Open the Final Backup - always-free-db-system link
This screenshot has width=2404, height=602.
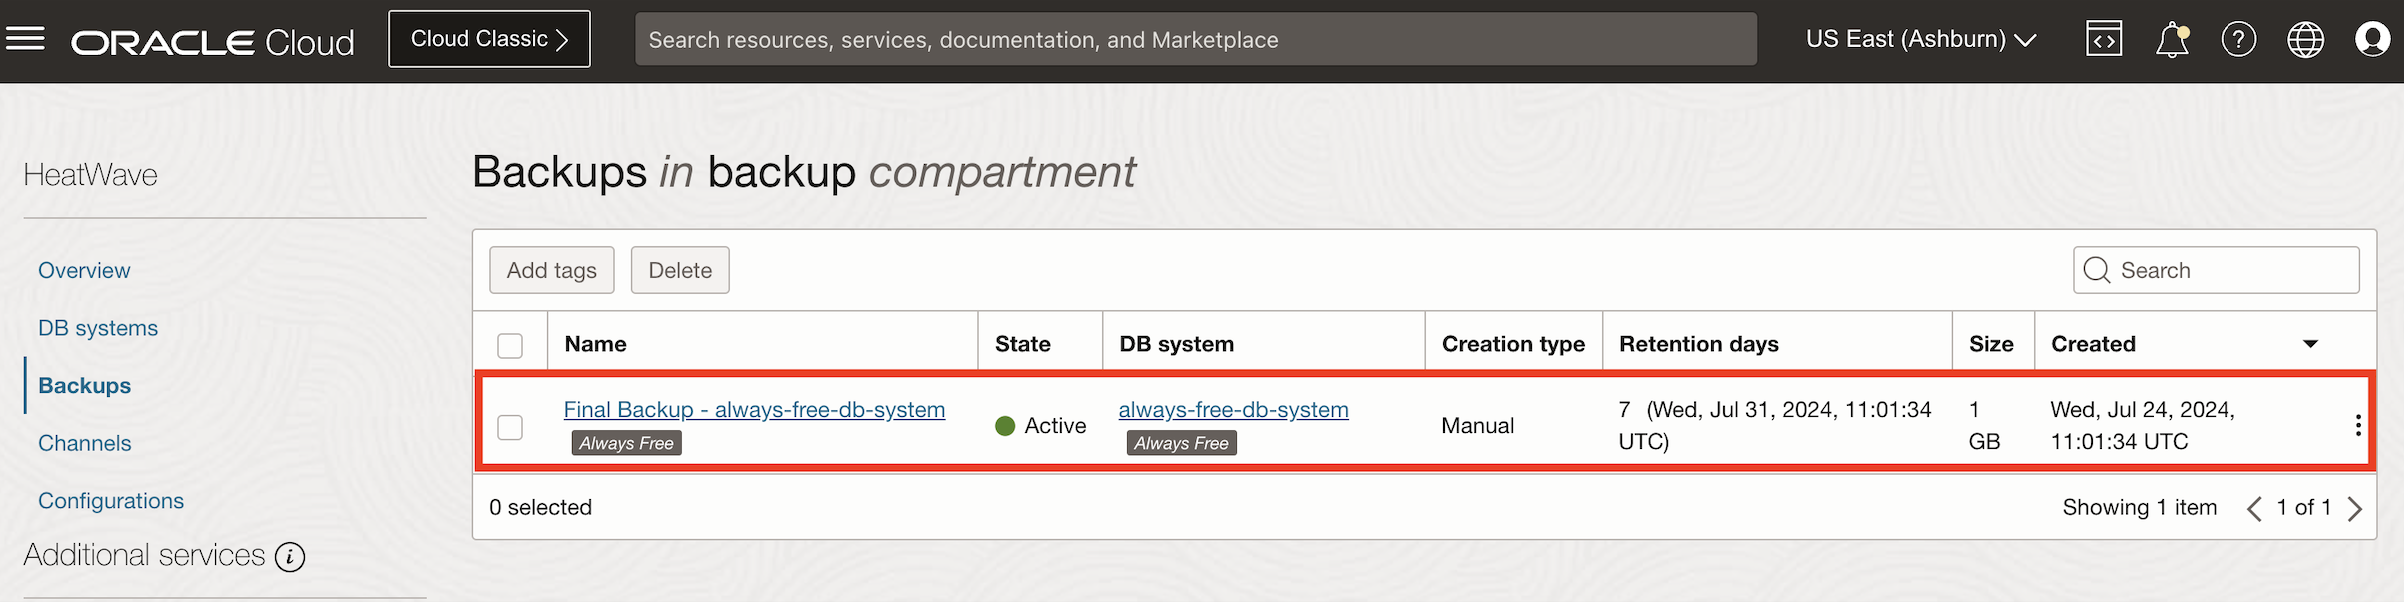[x=754, y=409]
